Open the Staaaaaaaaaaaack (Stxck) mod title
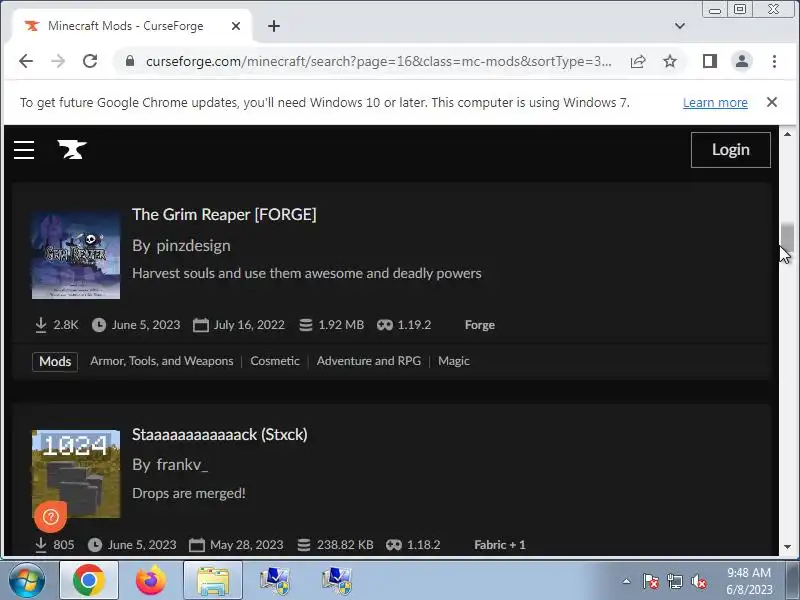 pos(220,434)
